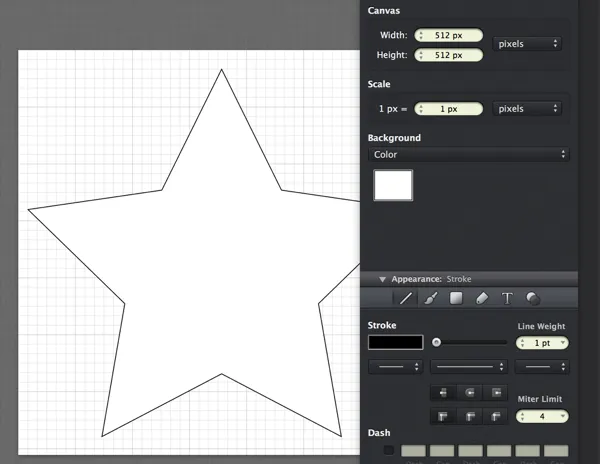The height and width of the screenshot is (464, 600).
Task: Select the miter line join style
Action: point(441,416)
